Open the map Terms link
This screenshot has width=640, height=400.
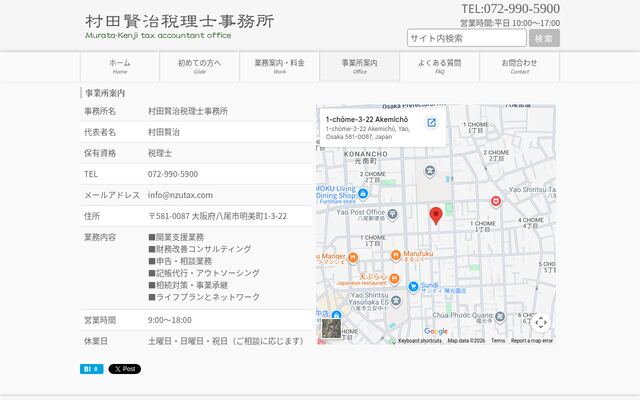pos(498,340)
